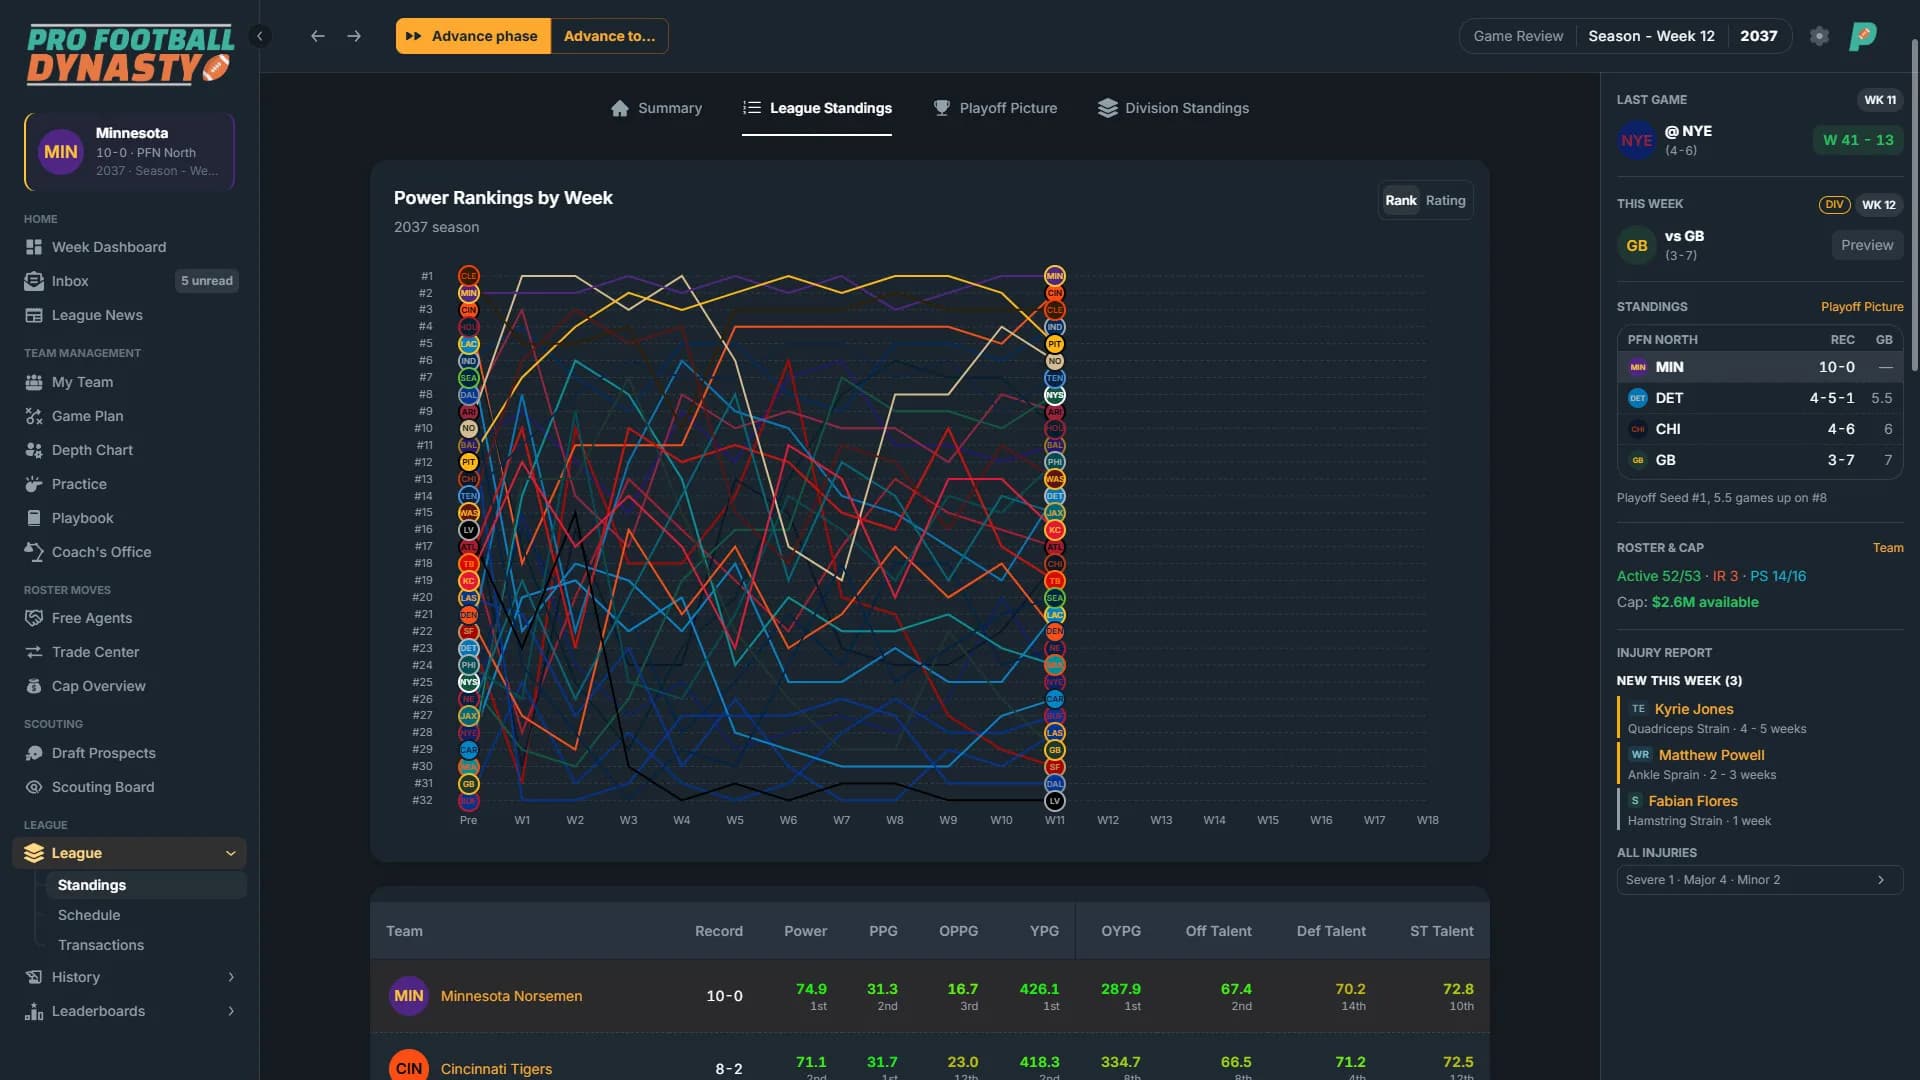The height and width of the screenshot is (1080, 1920).
Task: Open the settings gear icon
Action: click(x=1819, y=36)
